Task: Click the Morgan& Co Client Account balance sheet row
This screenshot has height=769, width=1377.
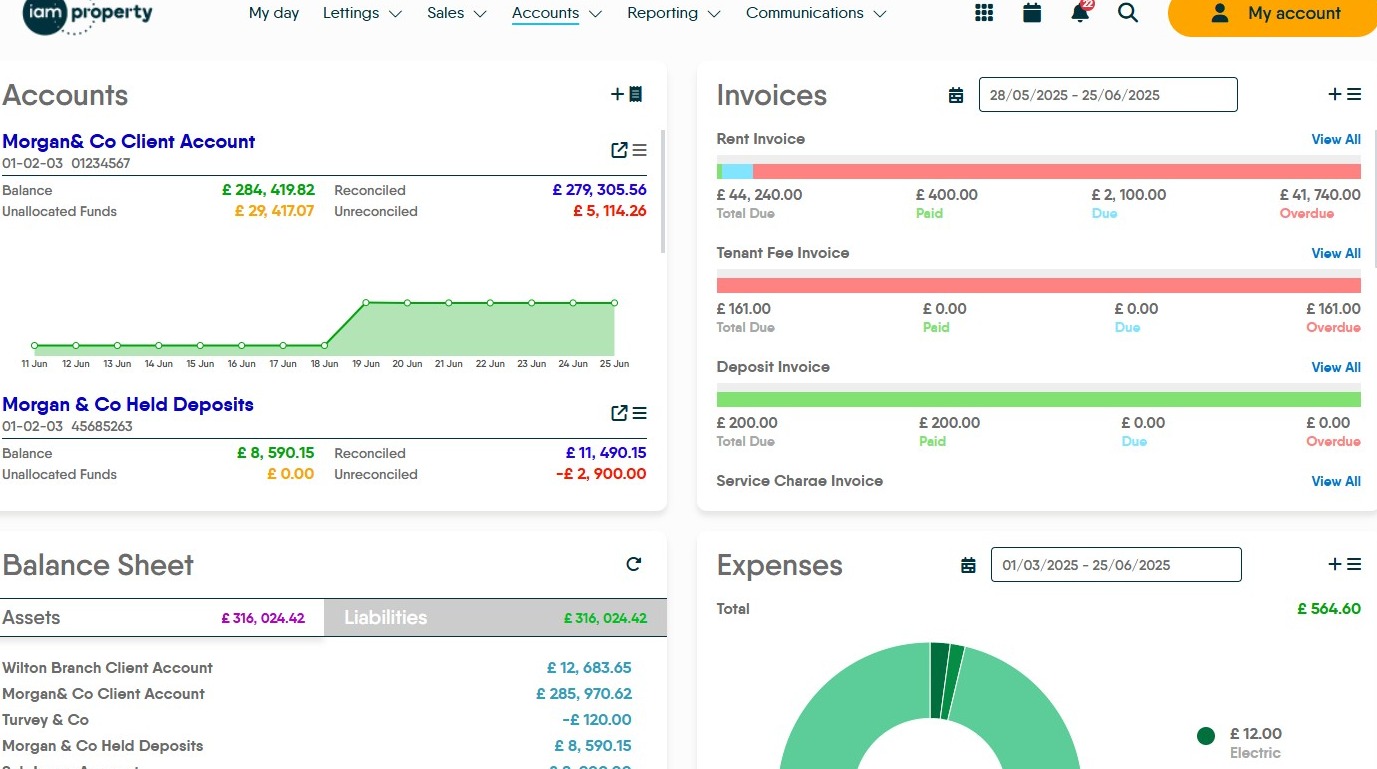Action: [x=317, y=694]
